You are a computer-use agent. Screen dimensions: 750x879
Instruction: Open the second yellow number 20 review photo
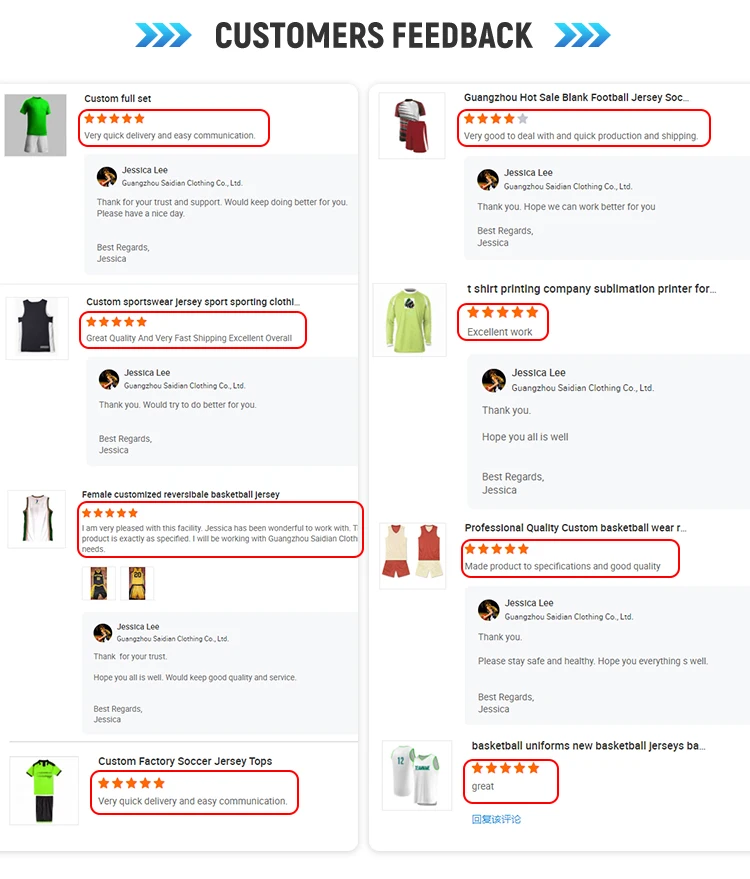137,583
